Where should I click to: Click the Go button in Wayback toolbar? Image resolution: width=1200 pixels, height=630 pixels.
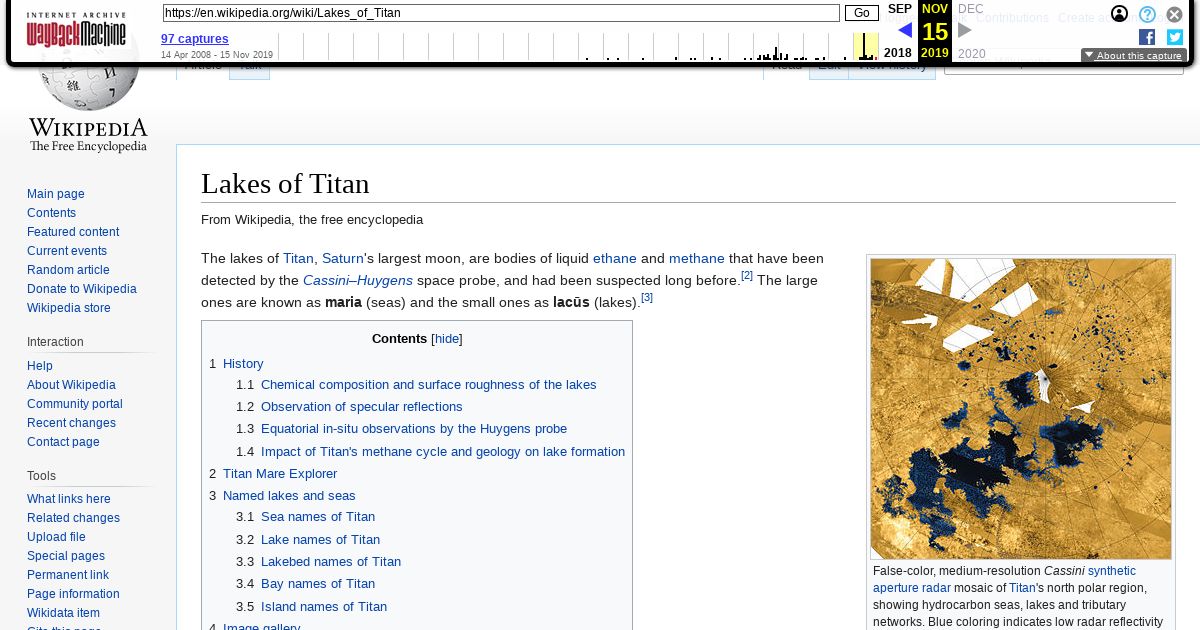coord(861,13)
